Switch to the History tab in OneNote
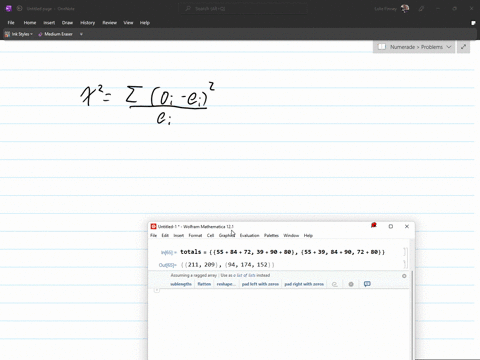This screenshot has width=480, height=360. tap(87, 23)
